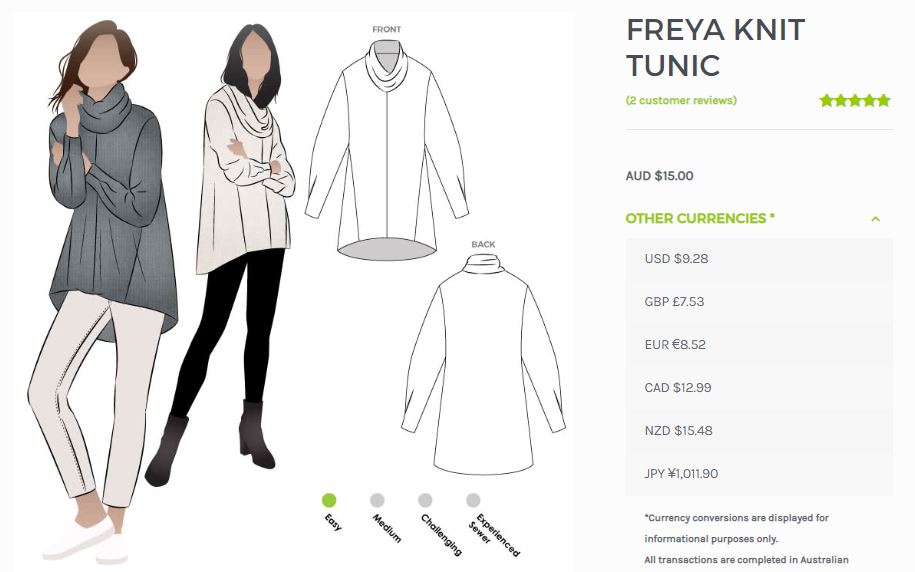
Task: Select the GBP £7.53 currency row
Action: pyautogui.click(x=759, y=302)
